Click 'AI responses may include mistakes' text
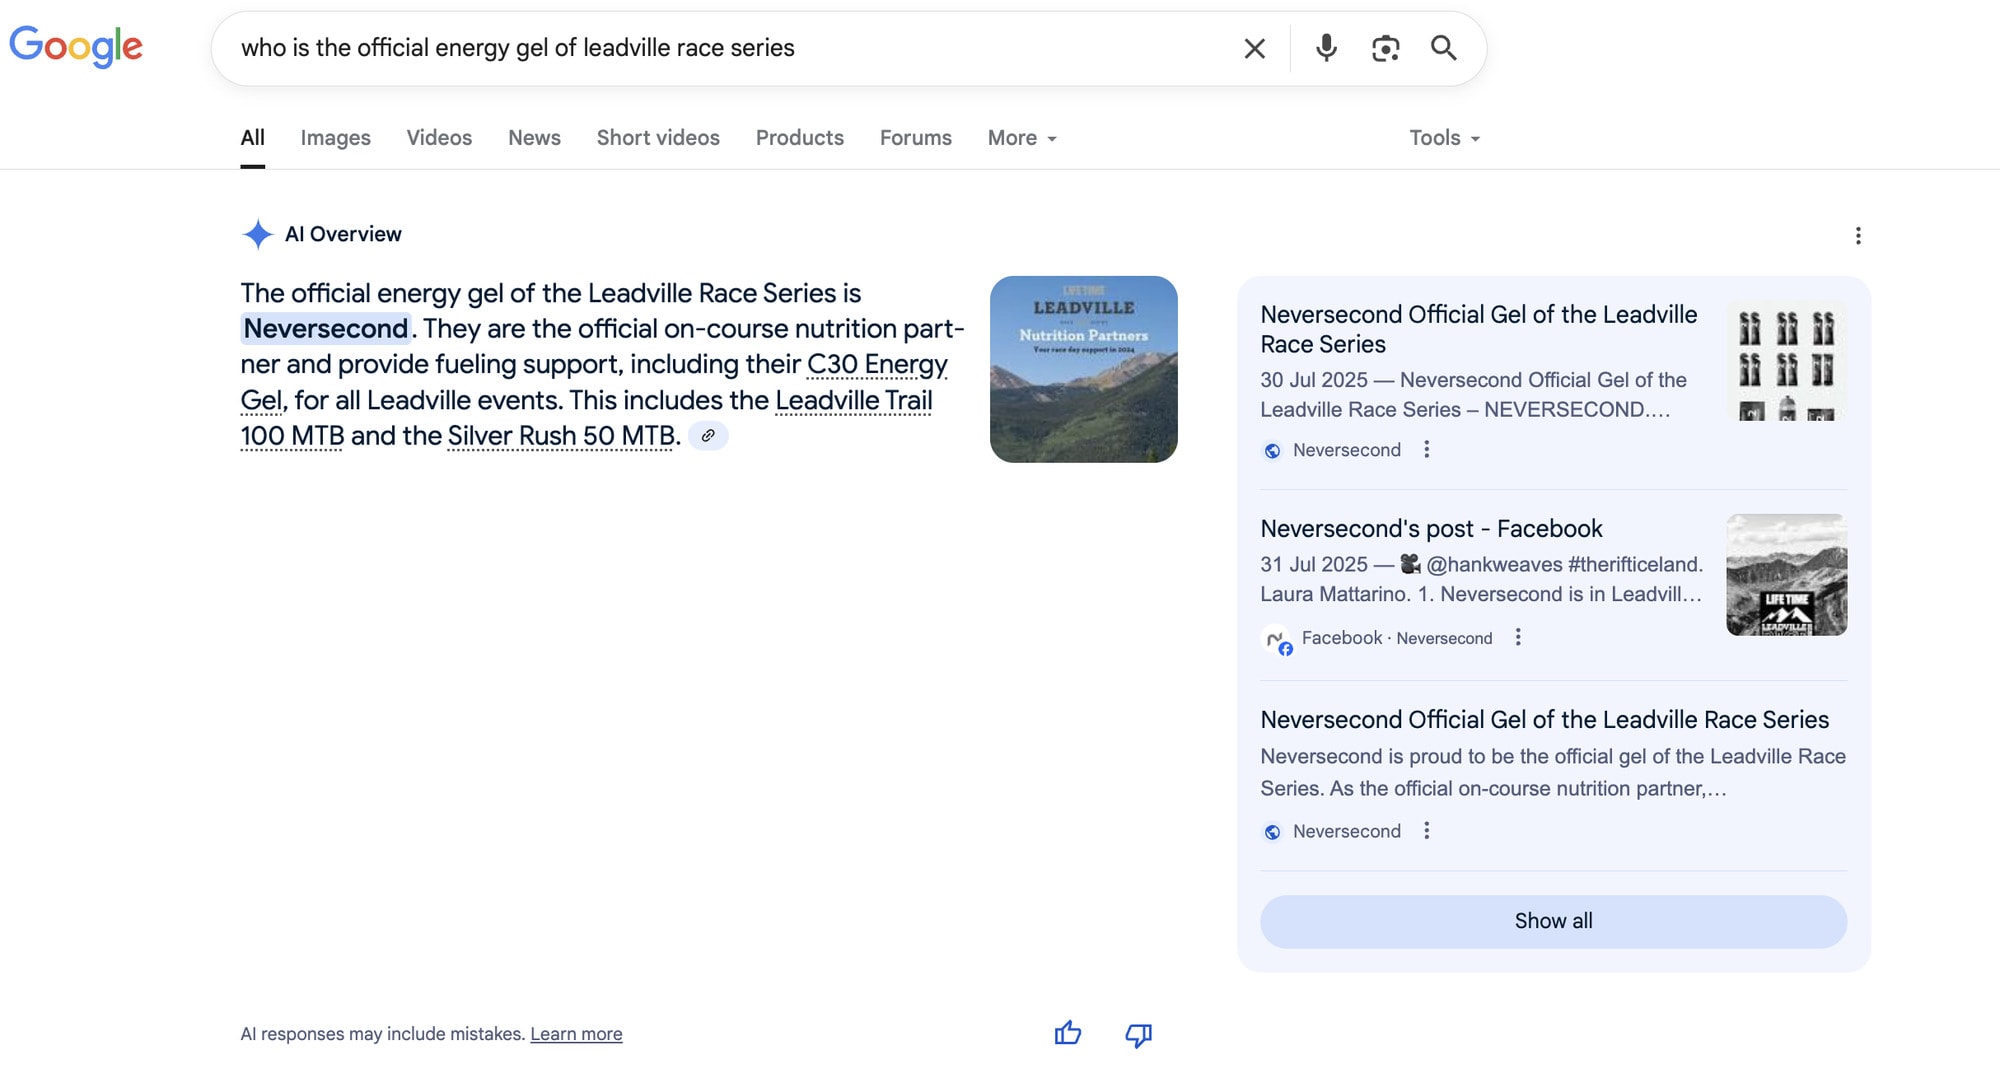 click(x=383, y=1034)
